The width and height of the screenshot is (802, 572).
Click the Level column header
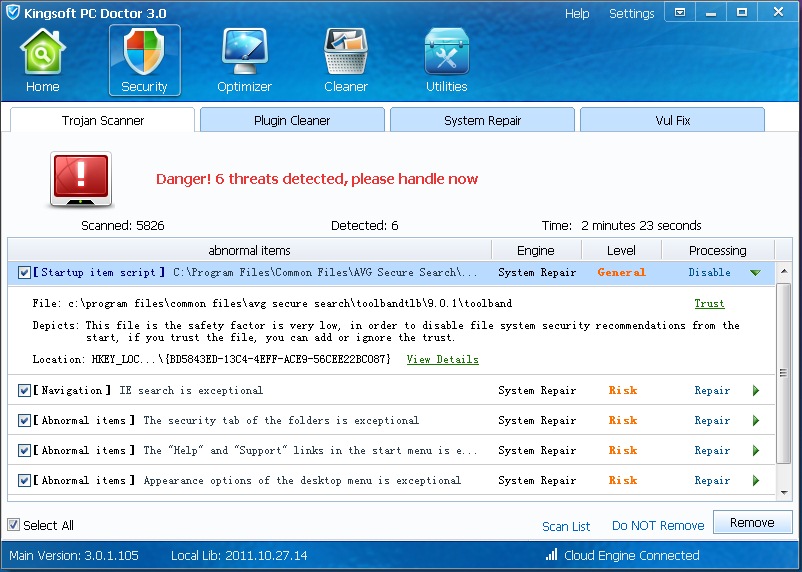[621, 250]
